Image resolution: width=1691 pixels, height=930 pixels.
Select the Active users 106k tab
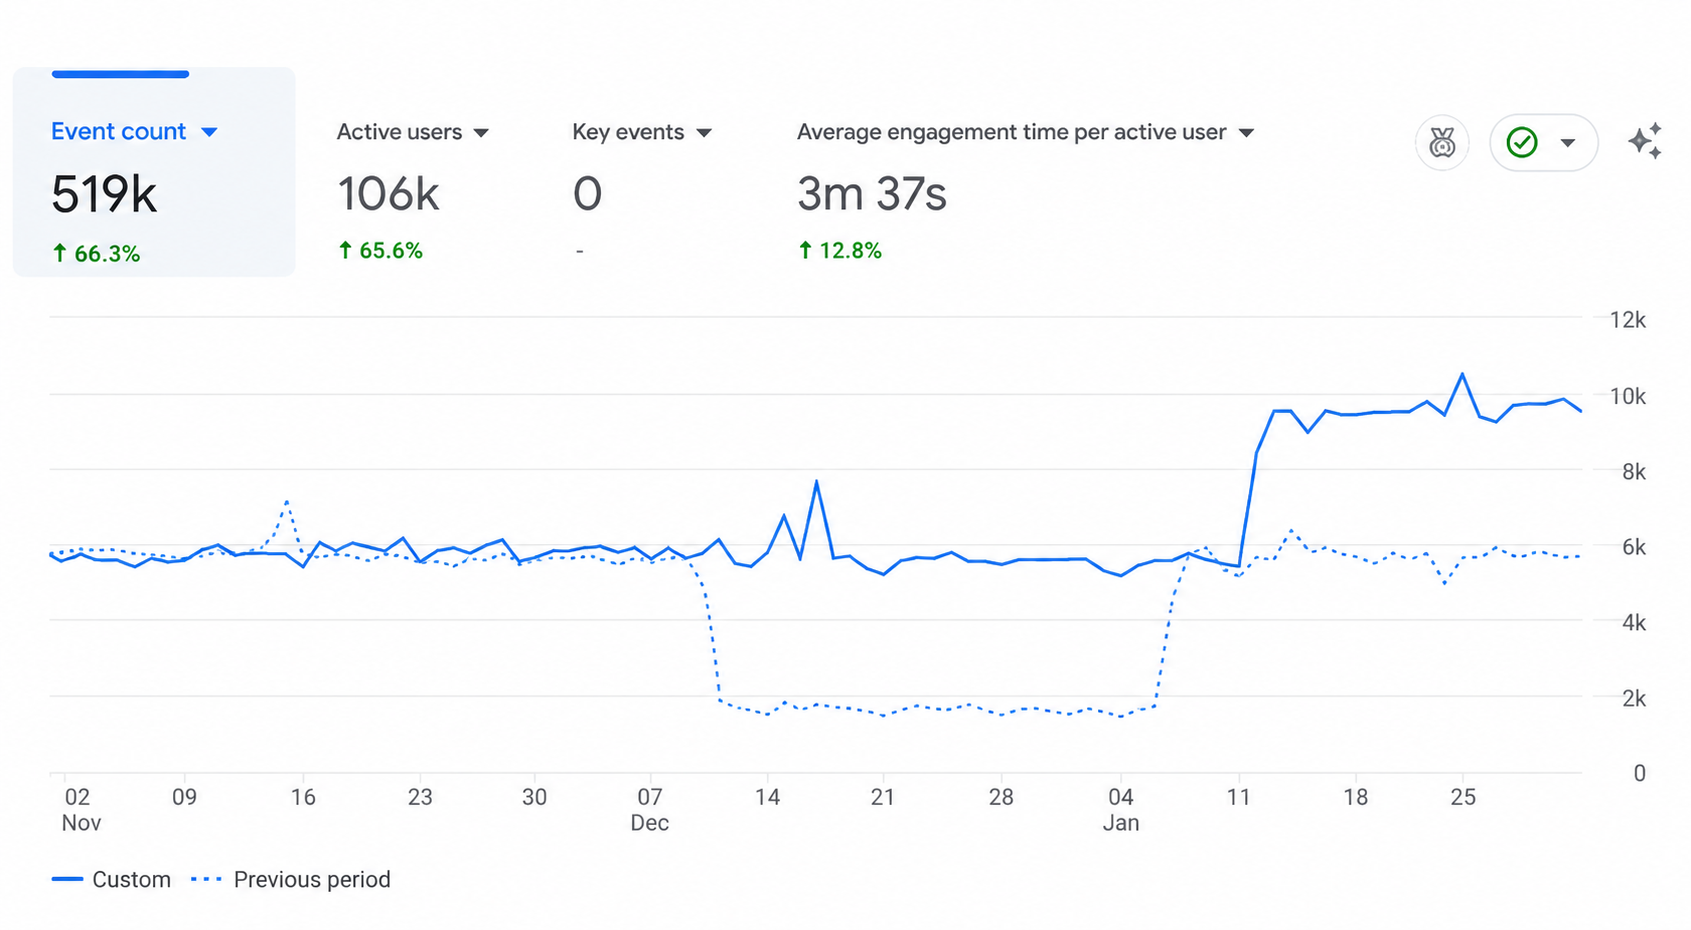point(413,190)
